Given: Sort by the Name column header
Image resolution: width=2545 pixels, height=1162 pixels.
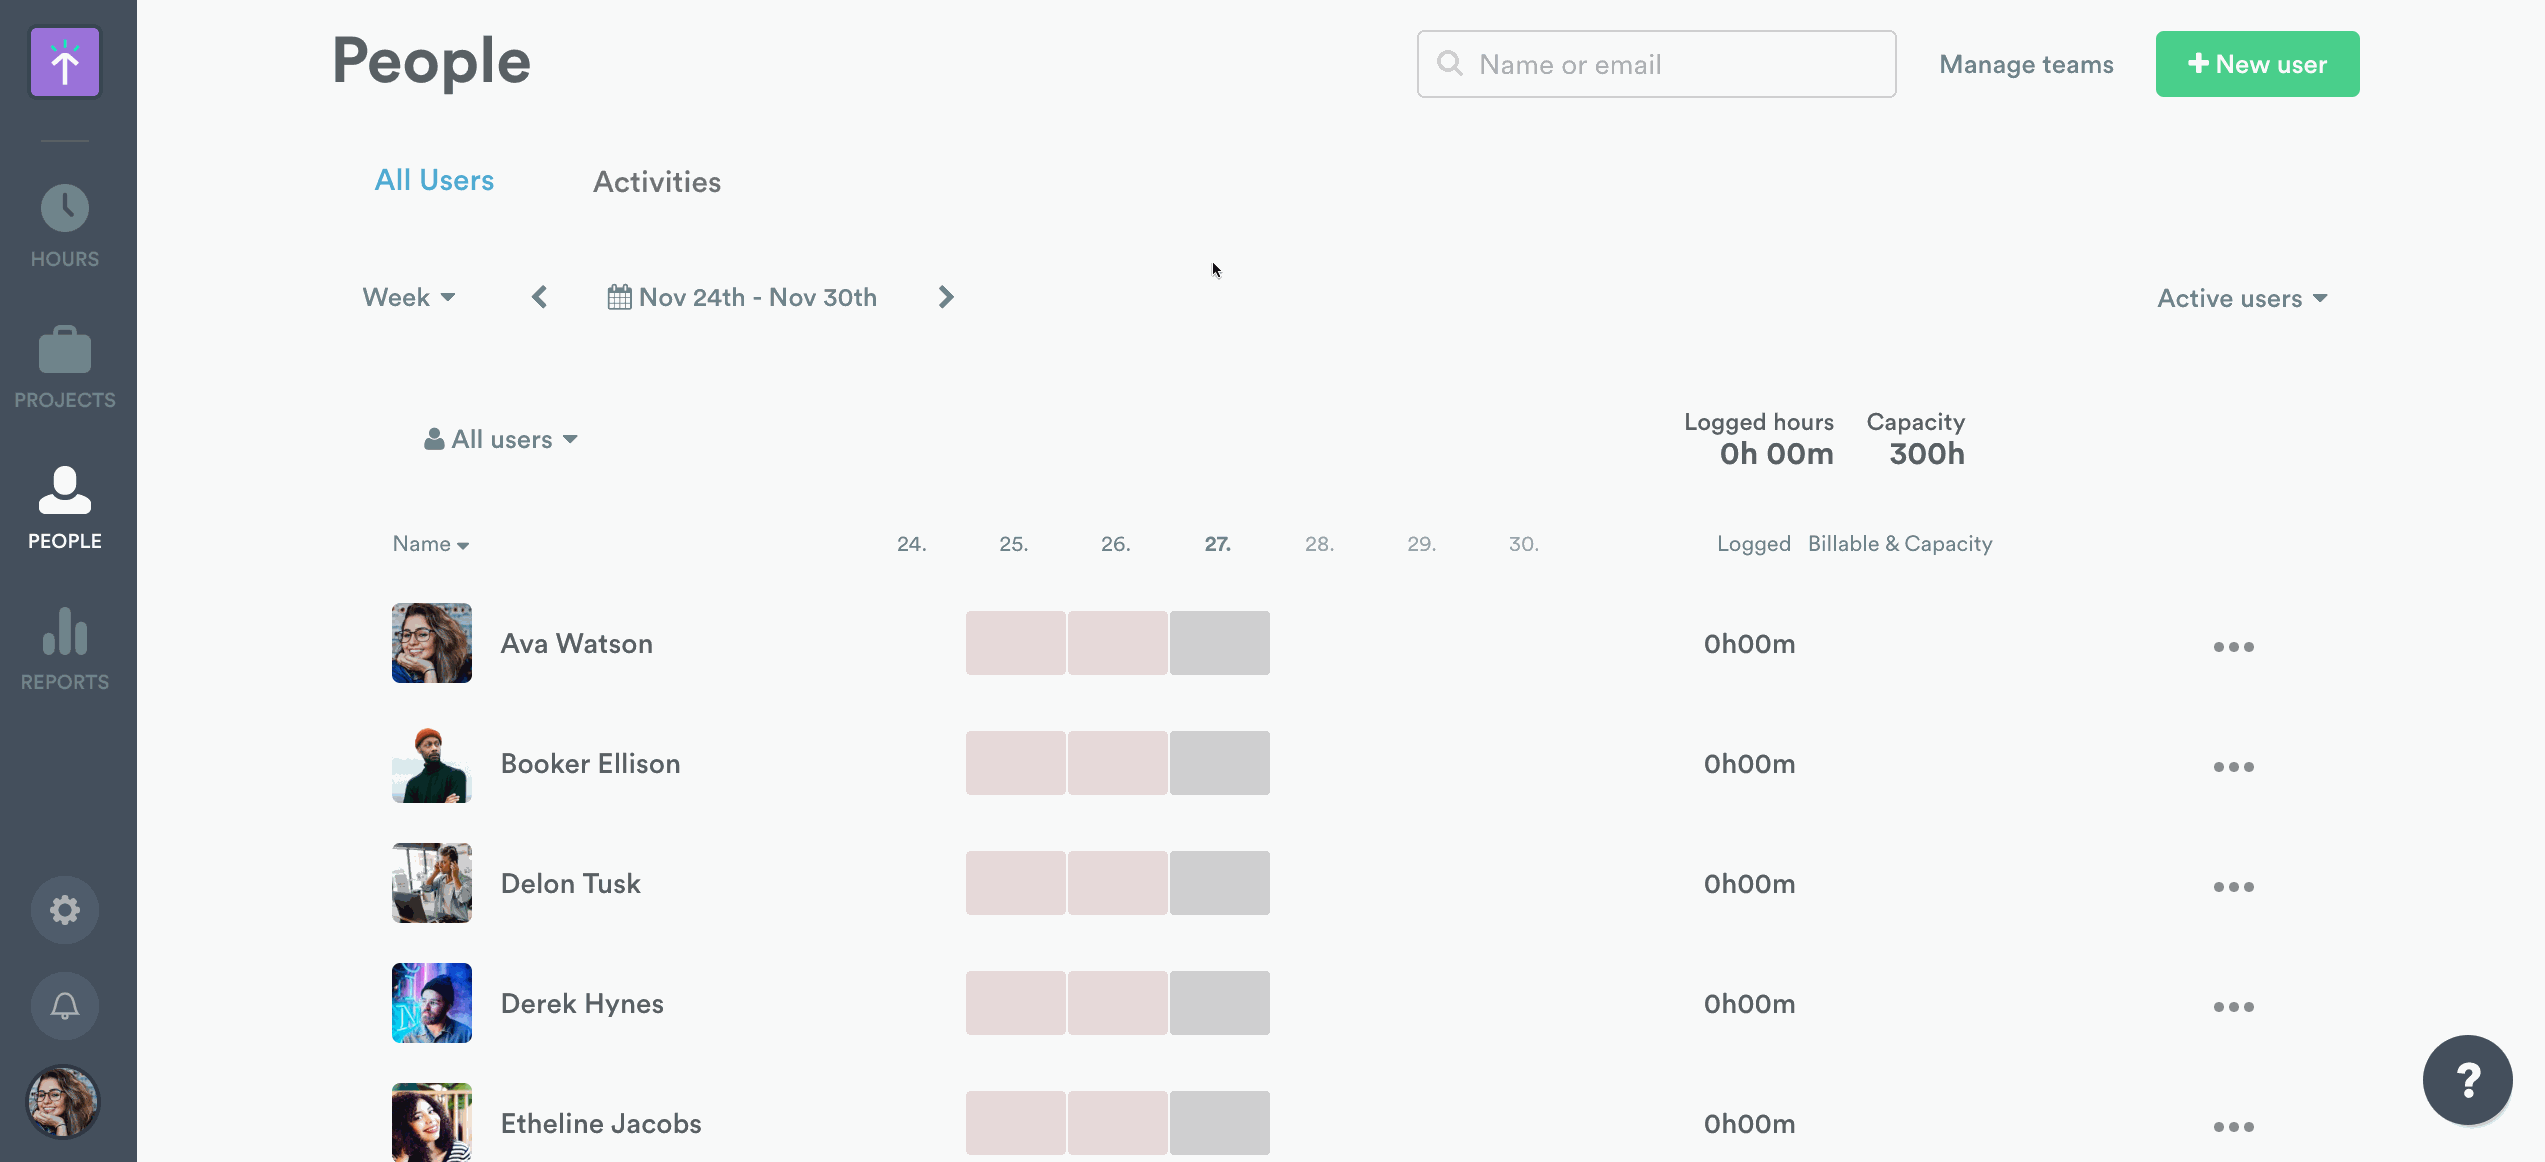Looking at the screenshot, I should 430,544.
